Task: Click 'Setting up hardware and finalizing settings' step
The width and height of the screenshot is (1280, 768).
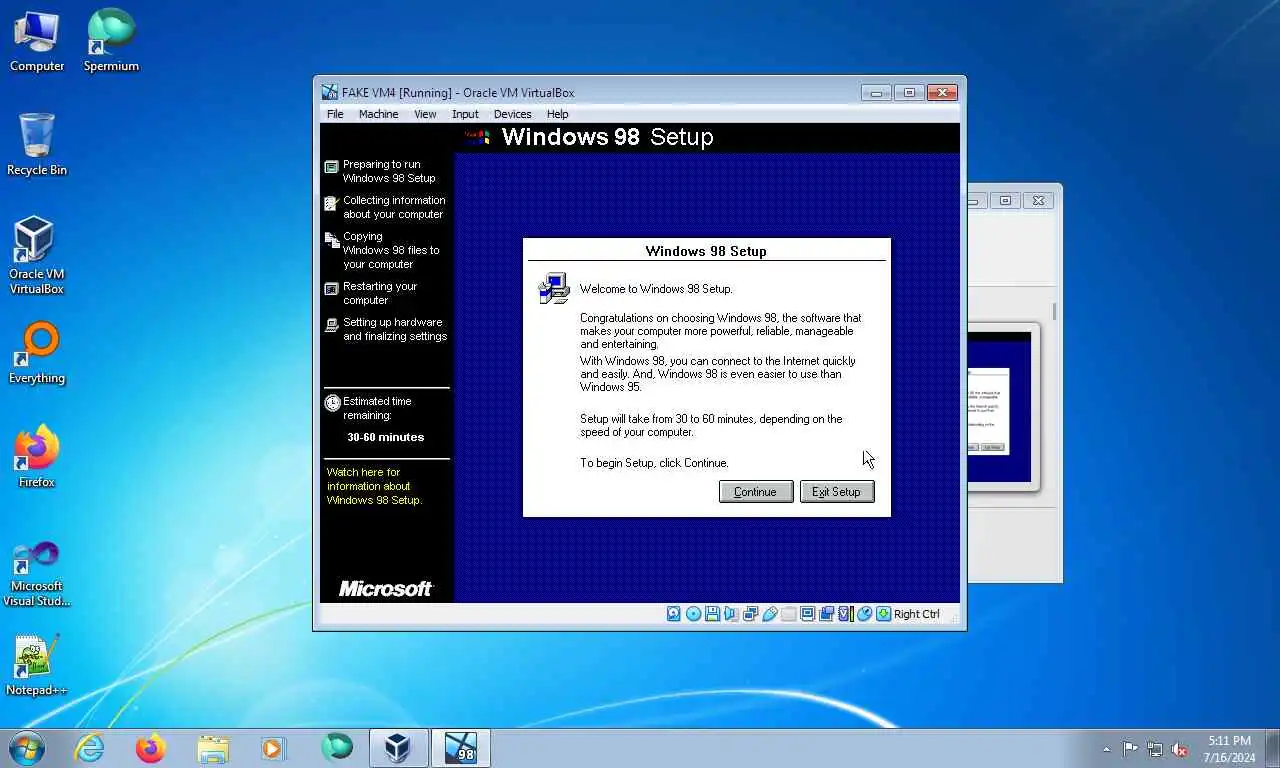Action: point(395,329)
